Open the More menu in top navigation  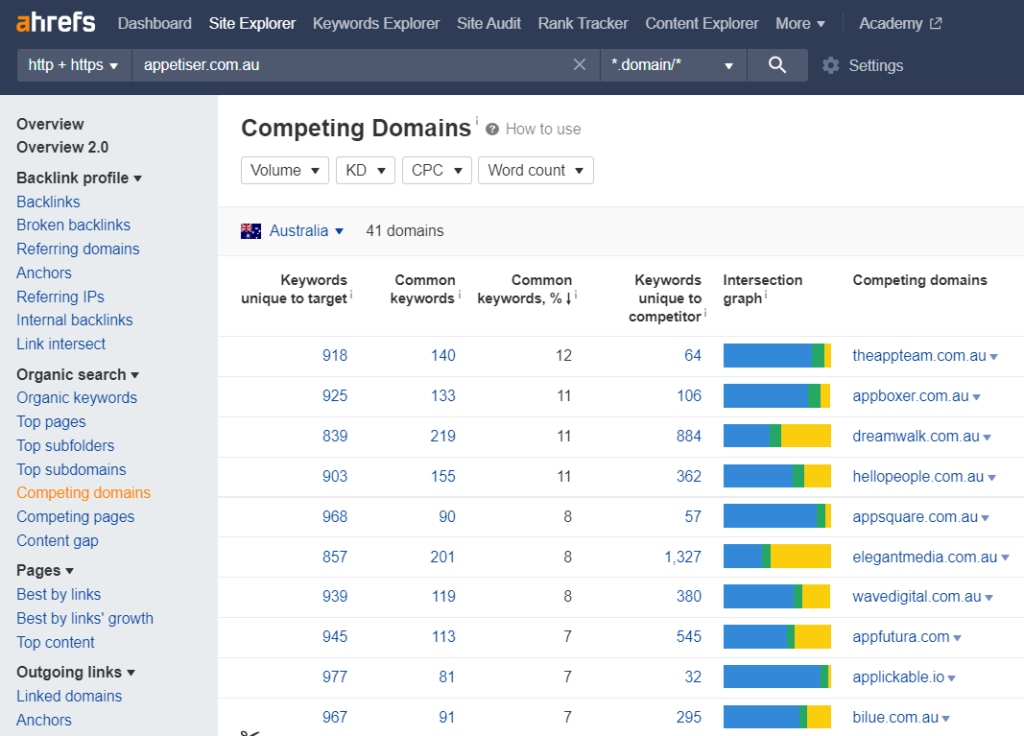coord(800,24)
